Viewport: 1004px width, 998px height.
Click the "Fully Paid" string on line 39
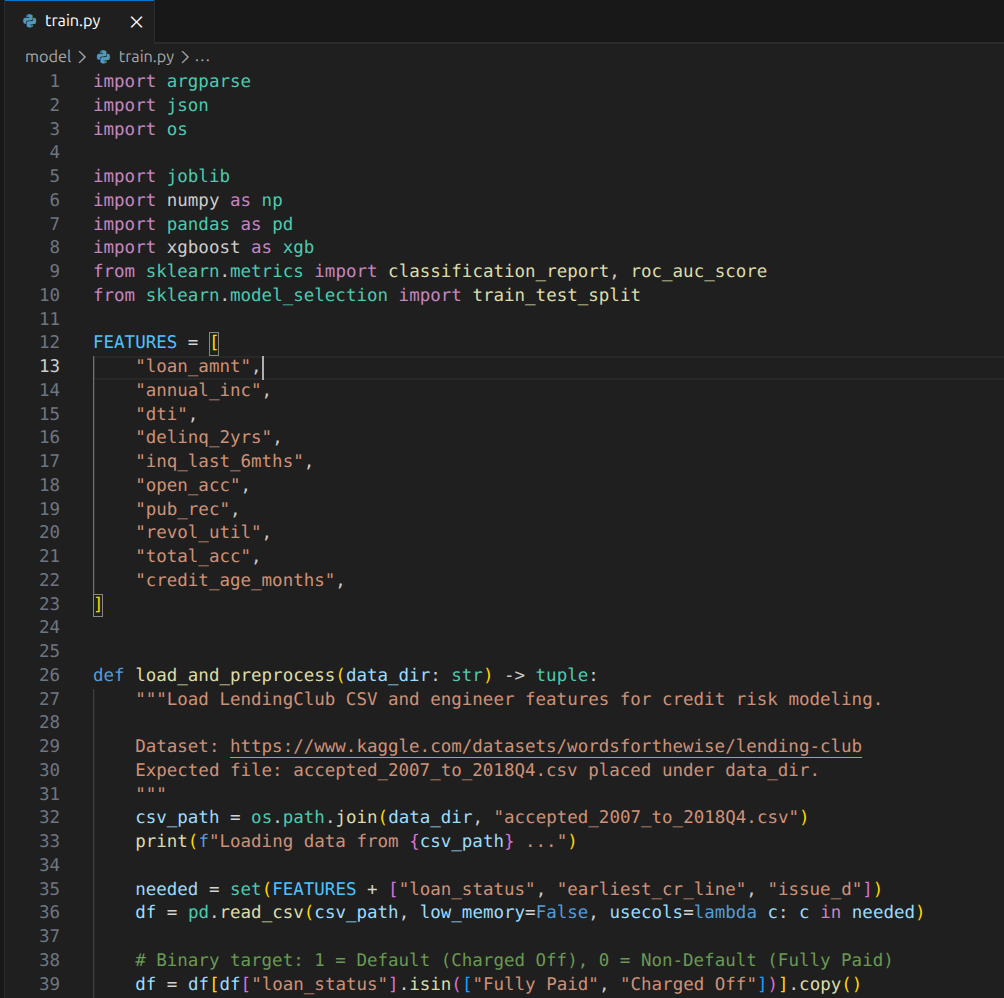click(x=535, y=984)
